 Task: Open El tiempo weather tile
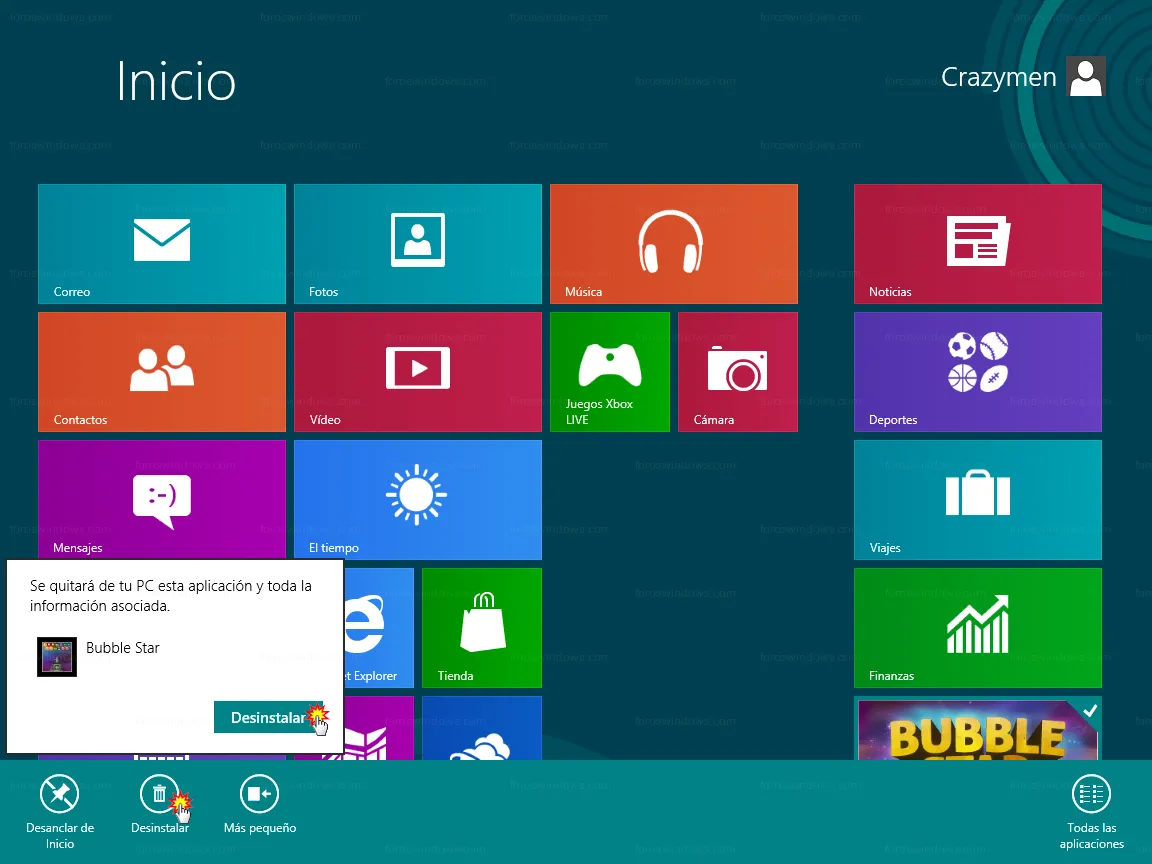pyautogui.click(x=417, y=500)
